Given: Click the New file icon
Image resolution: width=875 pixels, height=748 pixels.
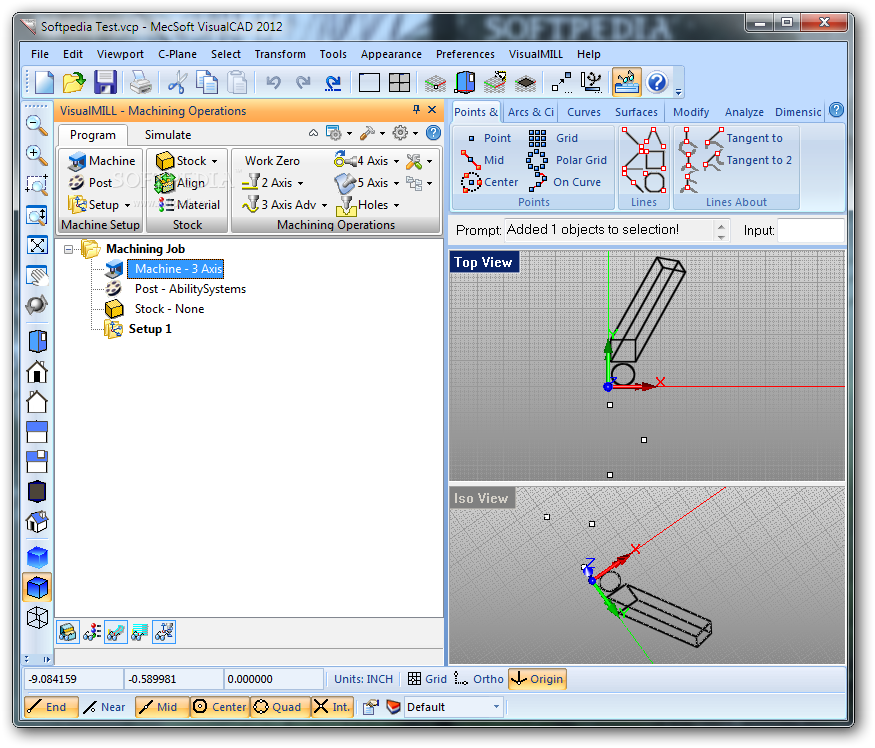Looking at the screenshot, I should click(44, 83).
